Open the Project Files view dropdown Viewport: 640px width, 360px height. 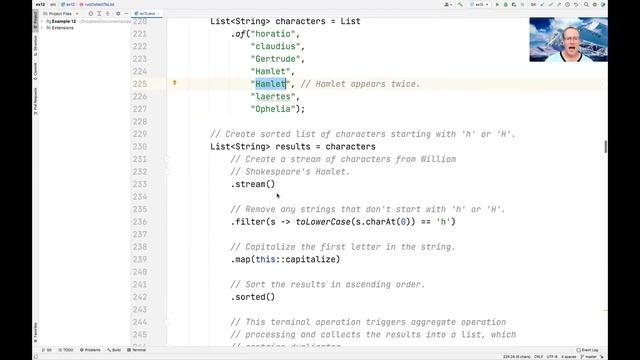point(60,14)
